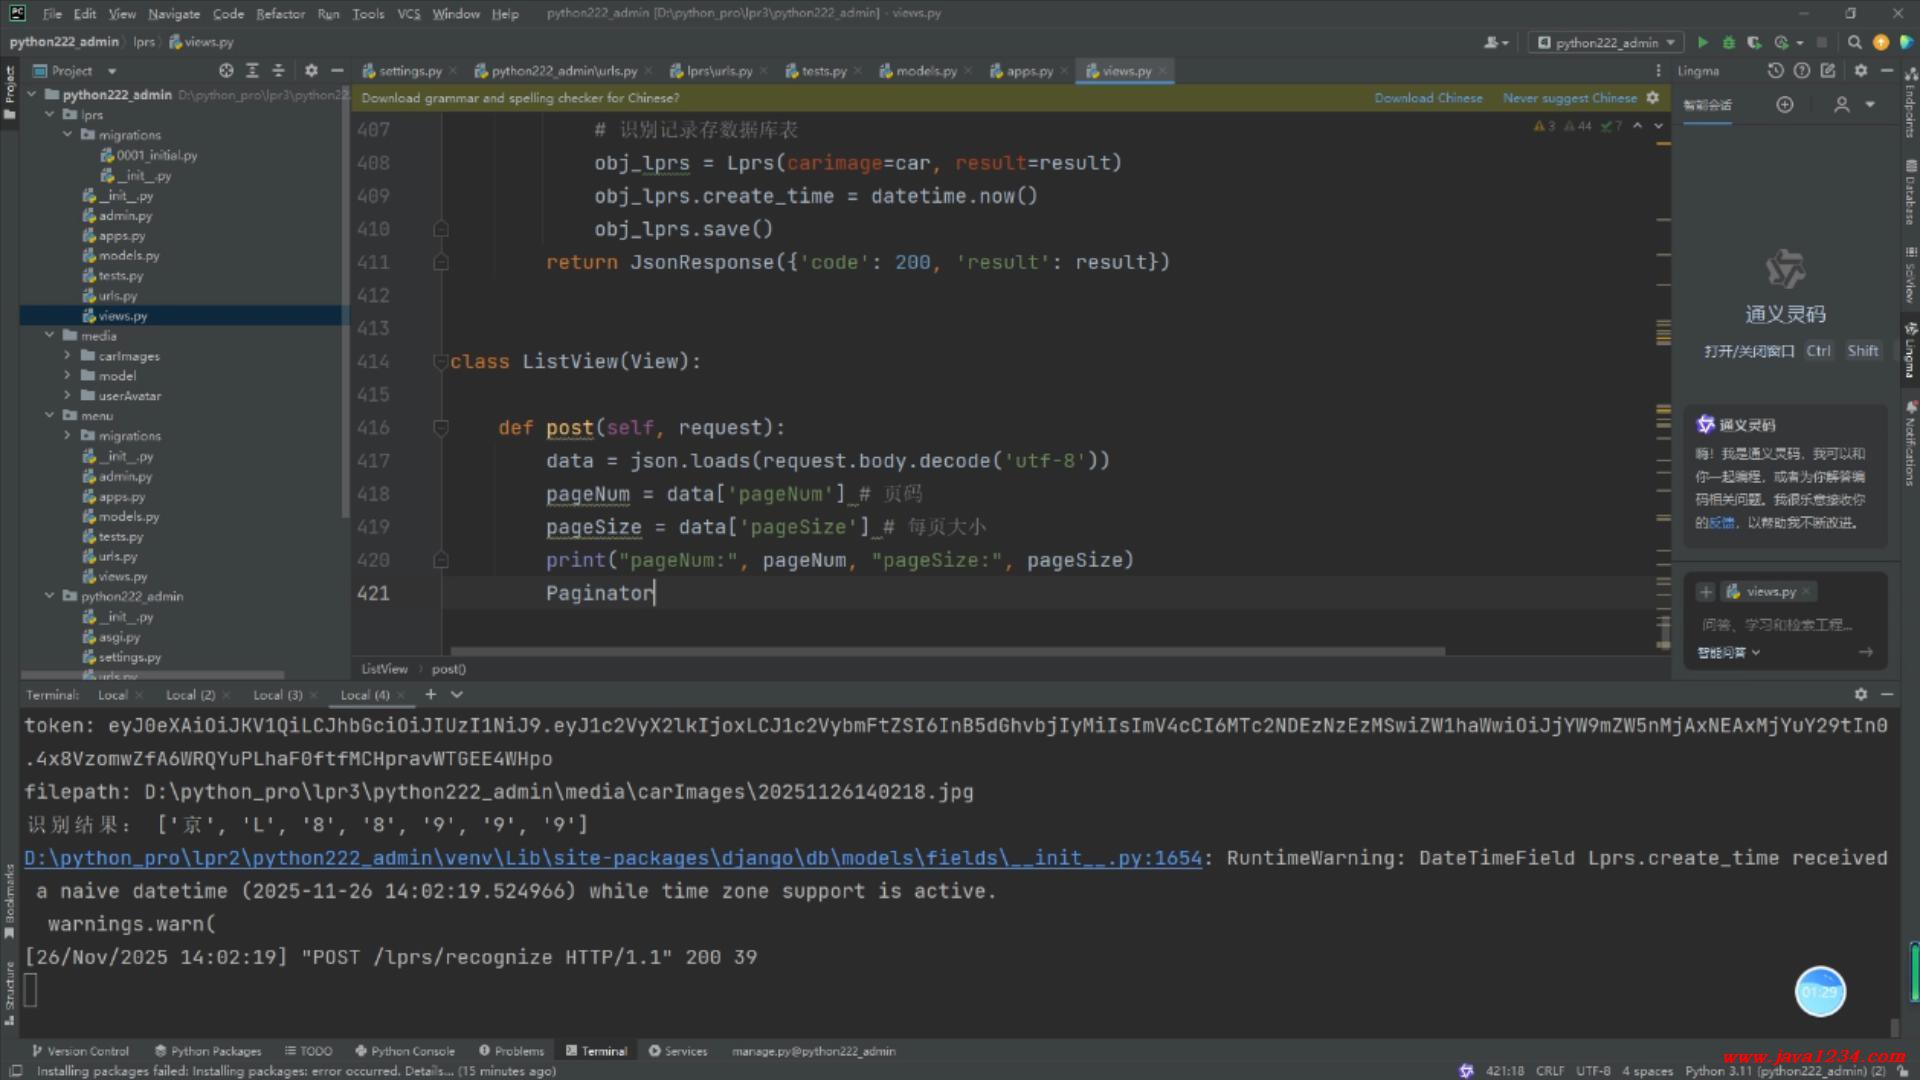Toggle the Structure side tool window

[x=9, y=990]
